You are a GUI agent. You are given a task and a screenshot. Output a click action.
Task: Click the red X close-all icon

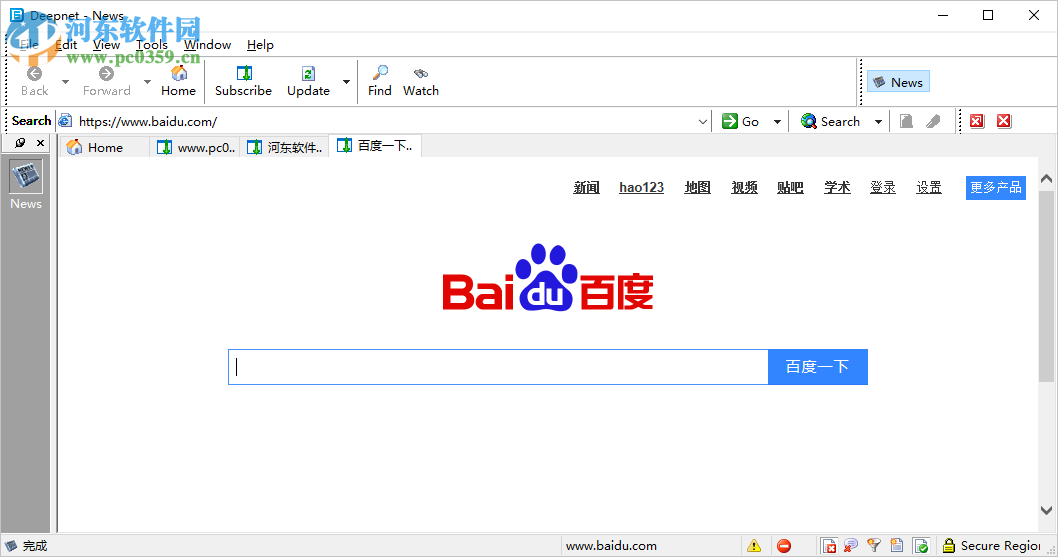click(1004, 122)
